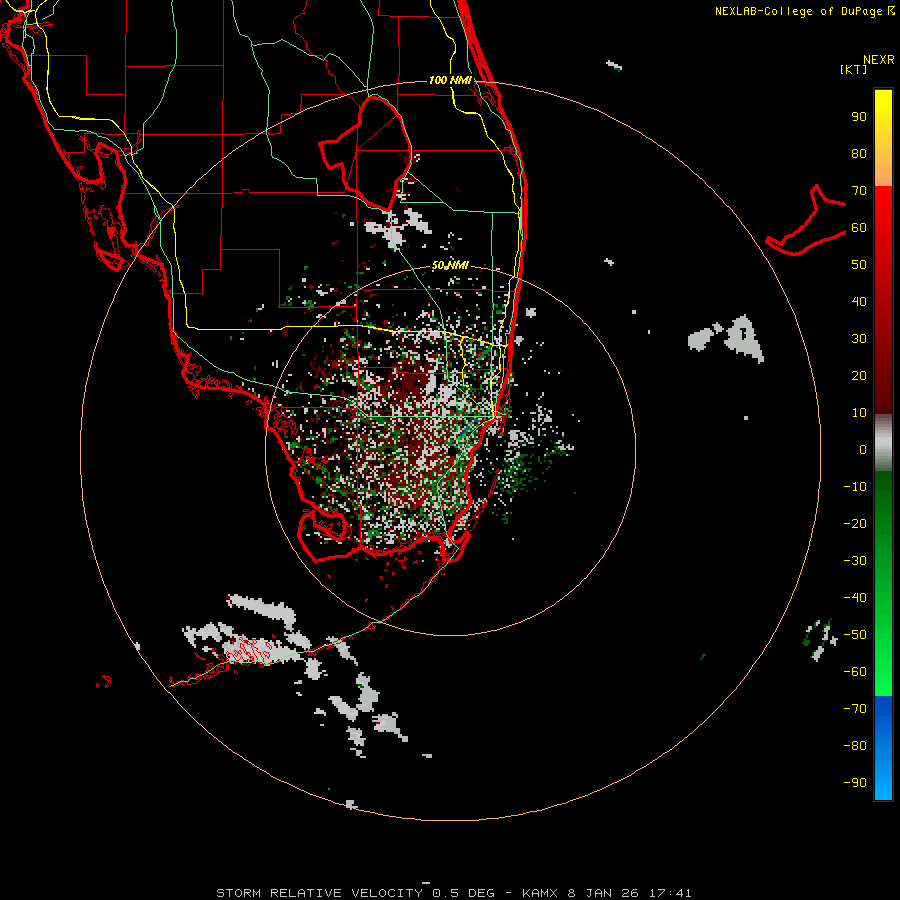Click the 80 value on the velocity scale
The width and height of the screenshot is (900, 900).
(859, 153)
